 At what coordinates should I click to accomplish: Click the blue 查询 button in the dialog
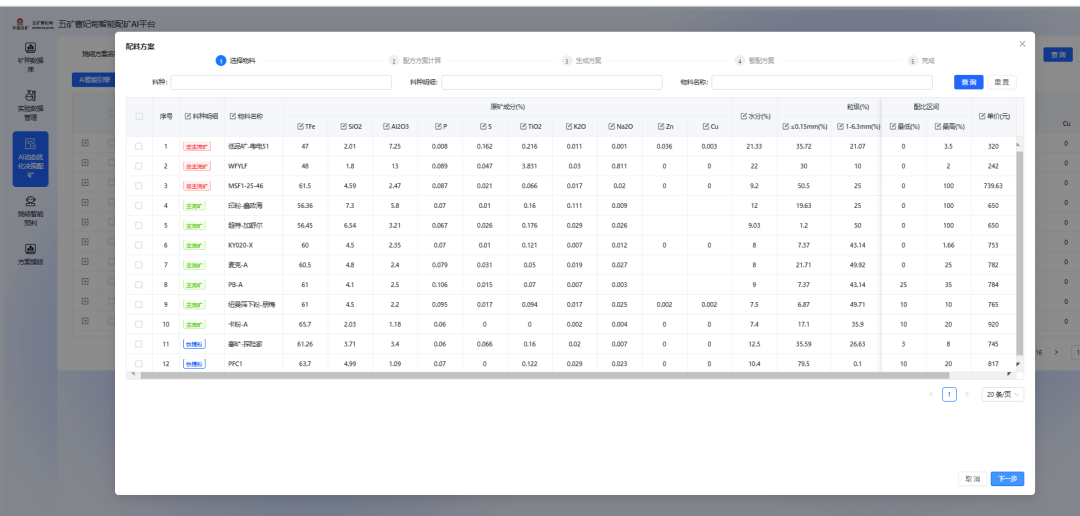[x=968, y=82]
